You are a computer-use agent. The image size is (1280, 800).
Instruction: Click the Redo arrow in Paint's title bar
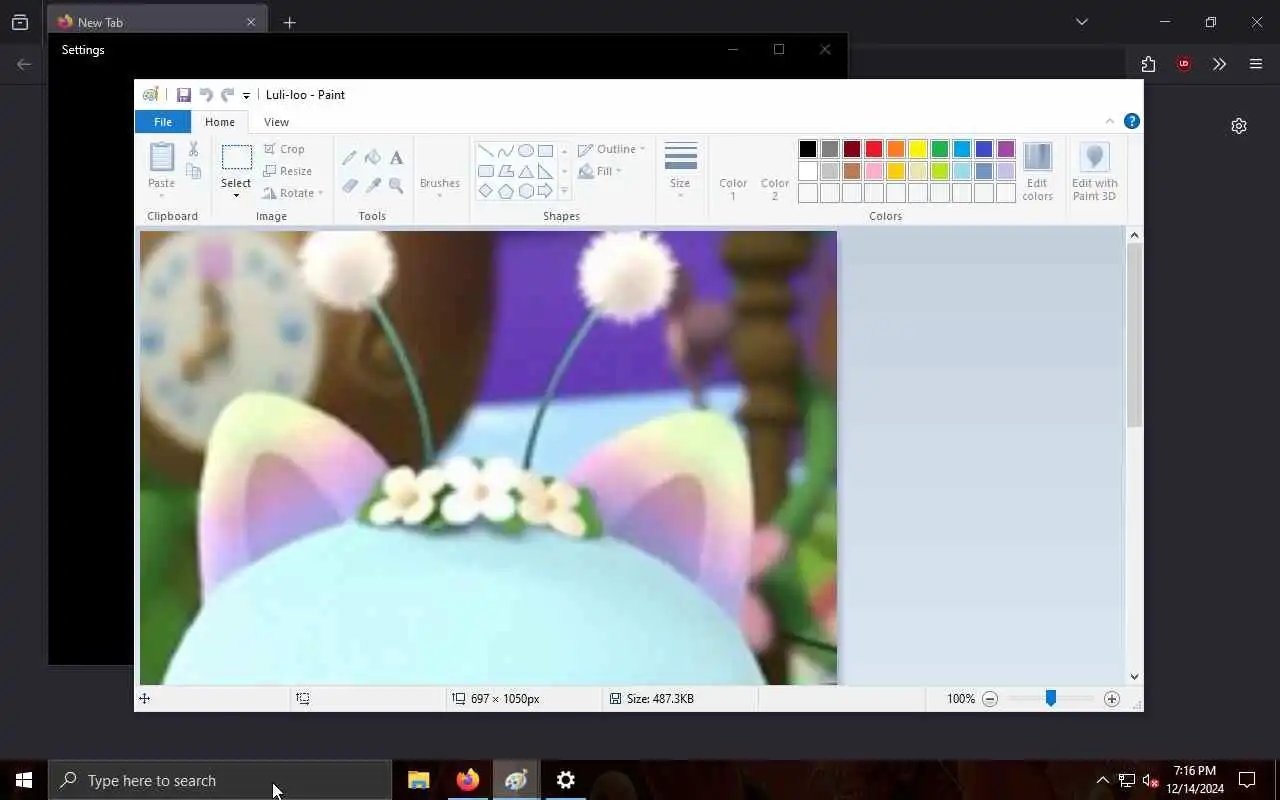227,95
